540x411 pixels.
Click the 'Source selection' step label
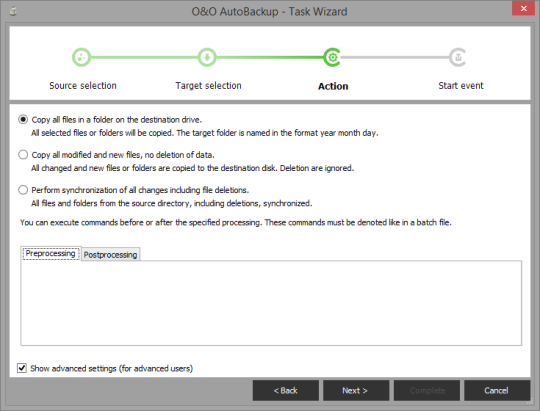[x=83, y=85]
